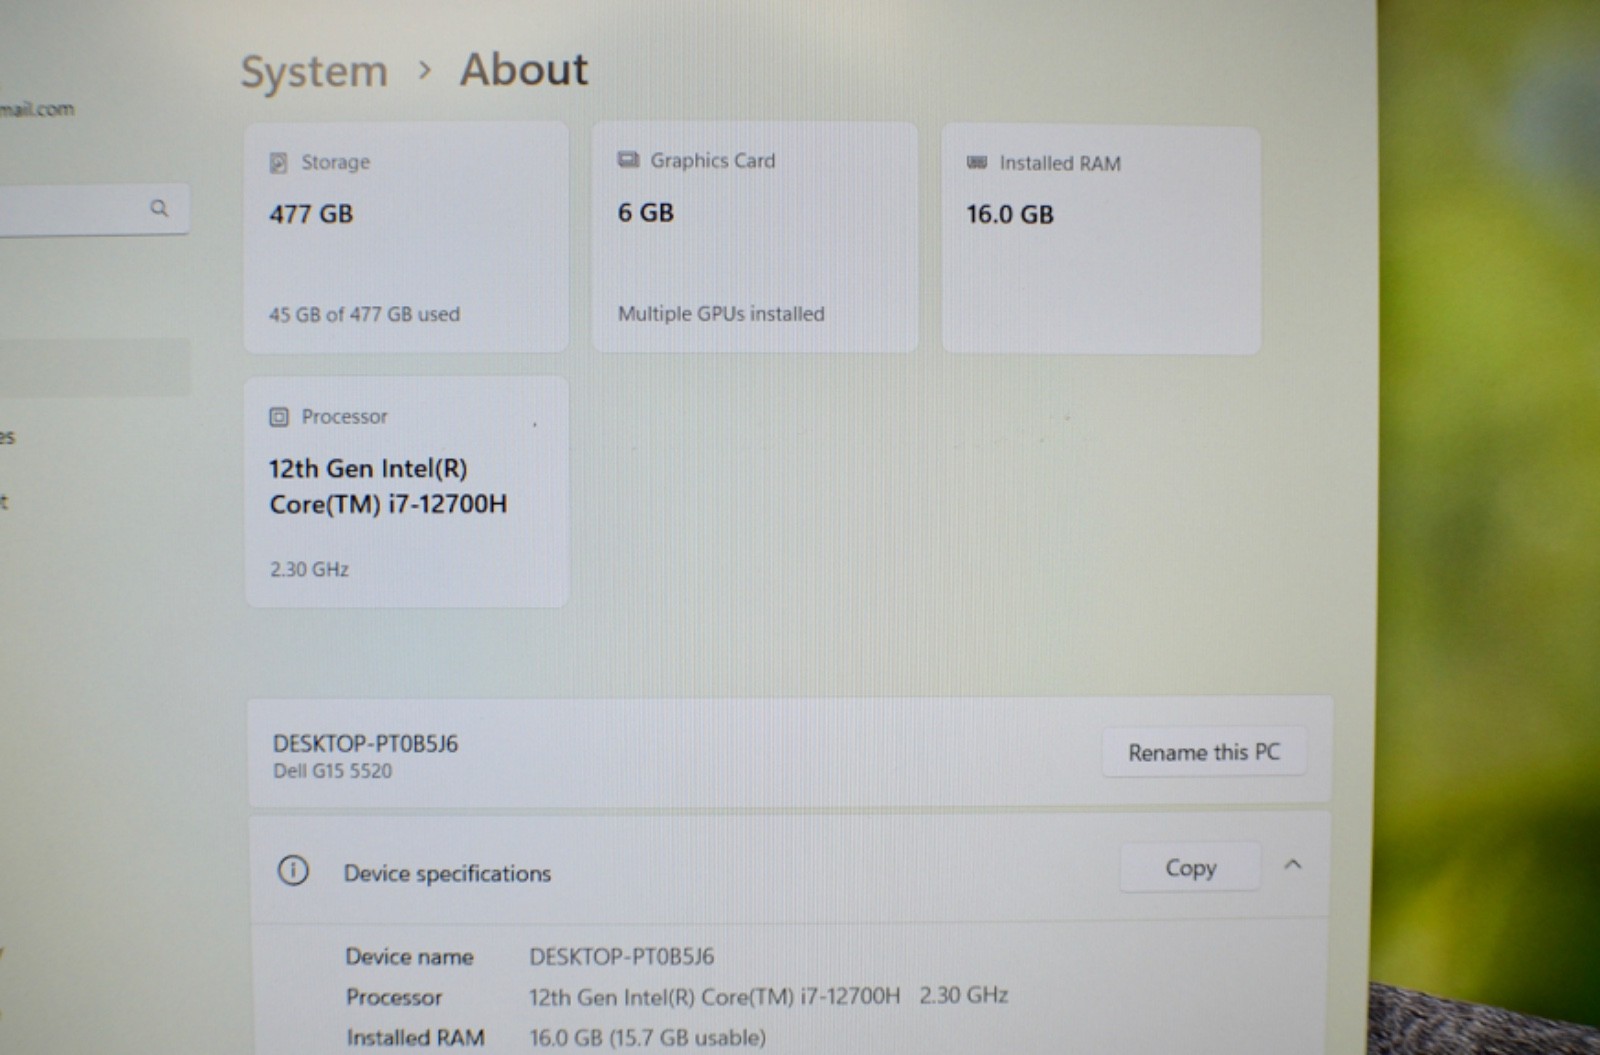
Task: Click the Device specifications info icon
Action: tap(293, 871)
